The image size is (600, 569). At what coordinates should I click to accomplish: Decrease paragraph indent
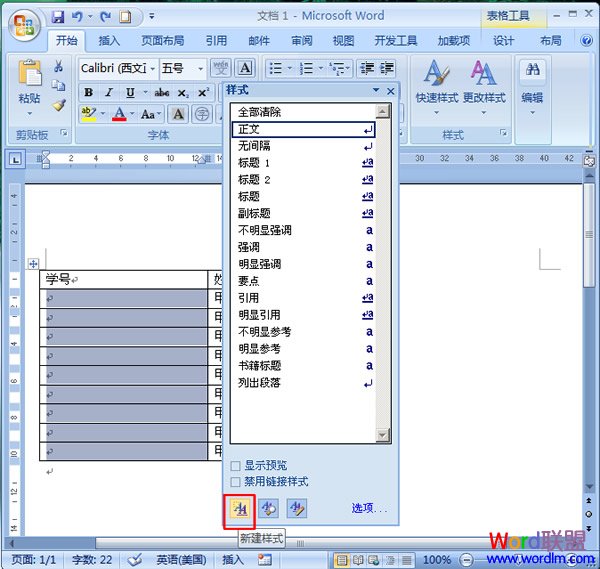[366, 68]
